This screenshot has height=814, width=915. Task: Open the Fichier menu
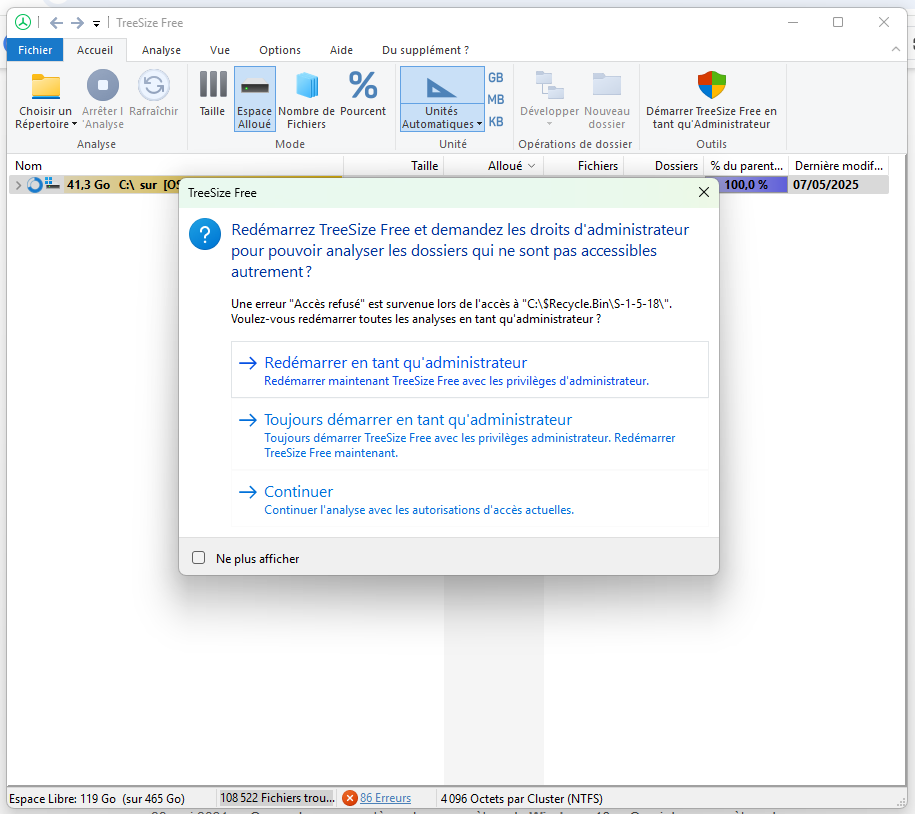[x=35, y=50]
